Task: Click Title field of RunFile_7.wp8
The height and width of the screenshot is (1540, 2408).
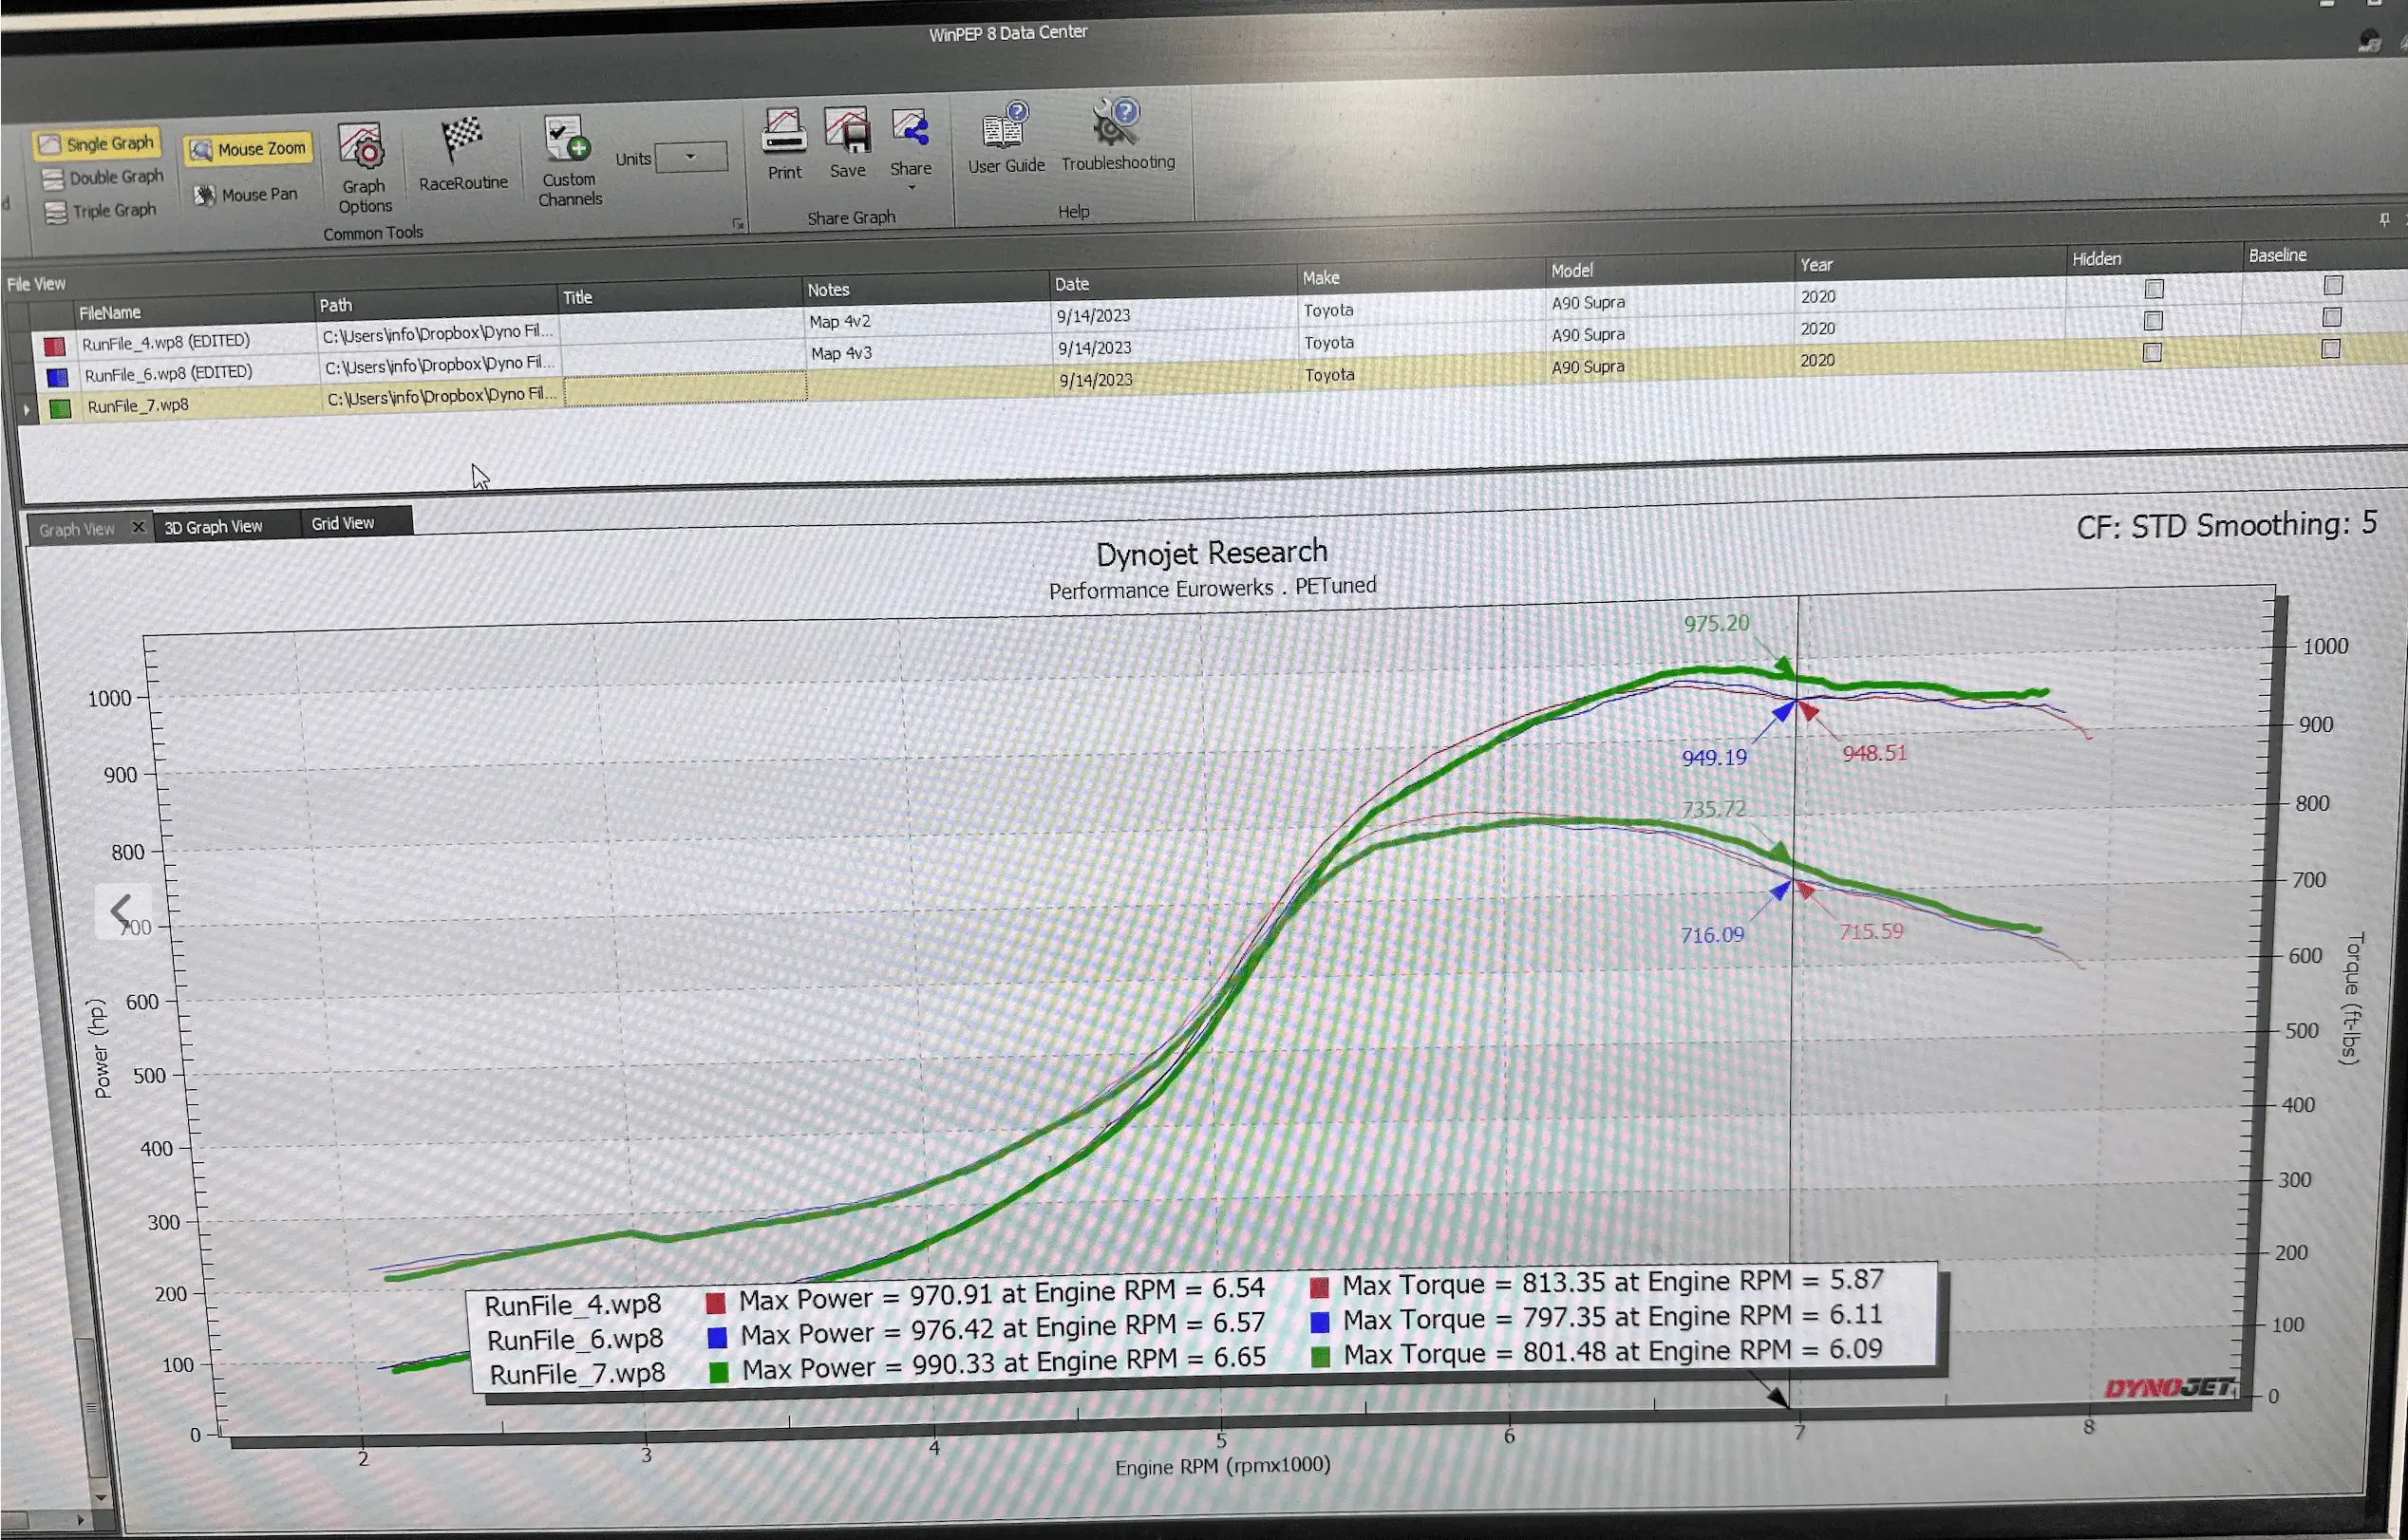Action: (685, 389)
